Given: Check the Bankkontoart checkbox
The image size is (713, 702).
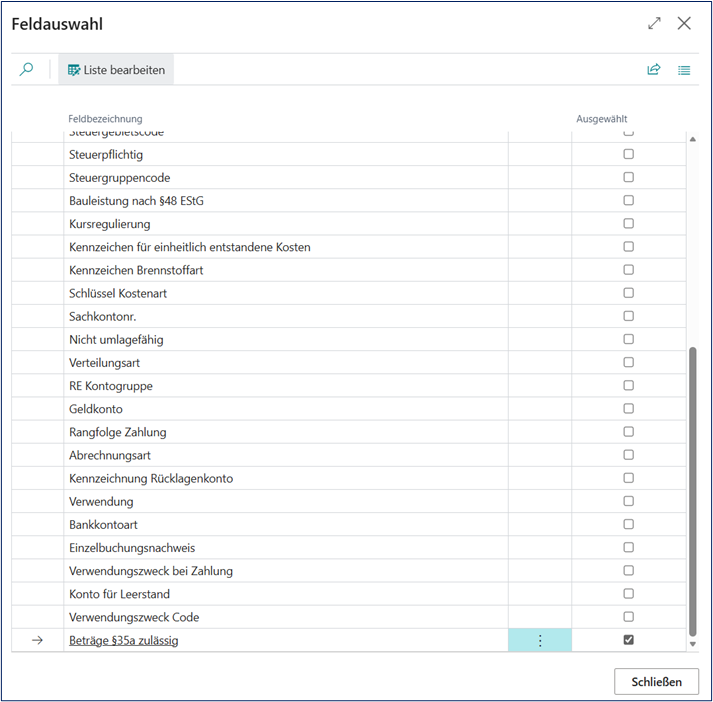Looking at the screenshot, I should tap(629, 524).
